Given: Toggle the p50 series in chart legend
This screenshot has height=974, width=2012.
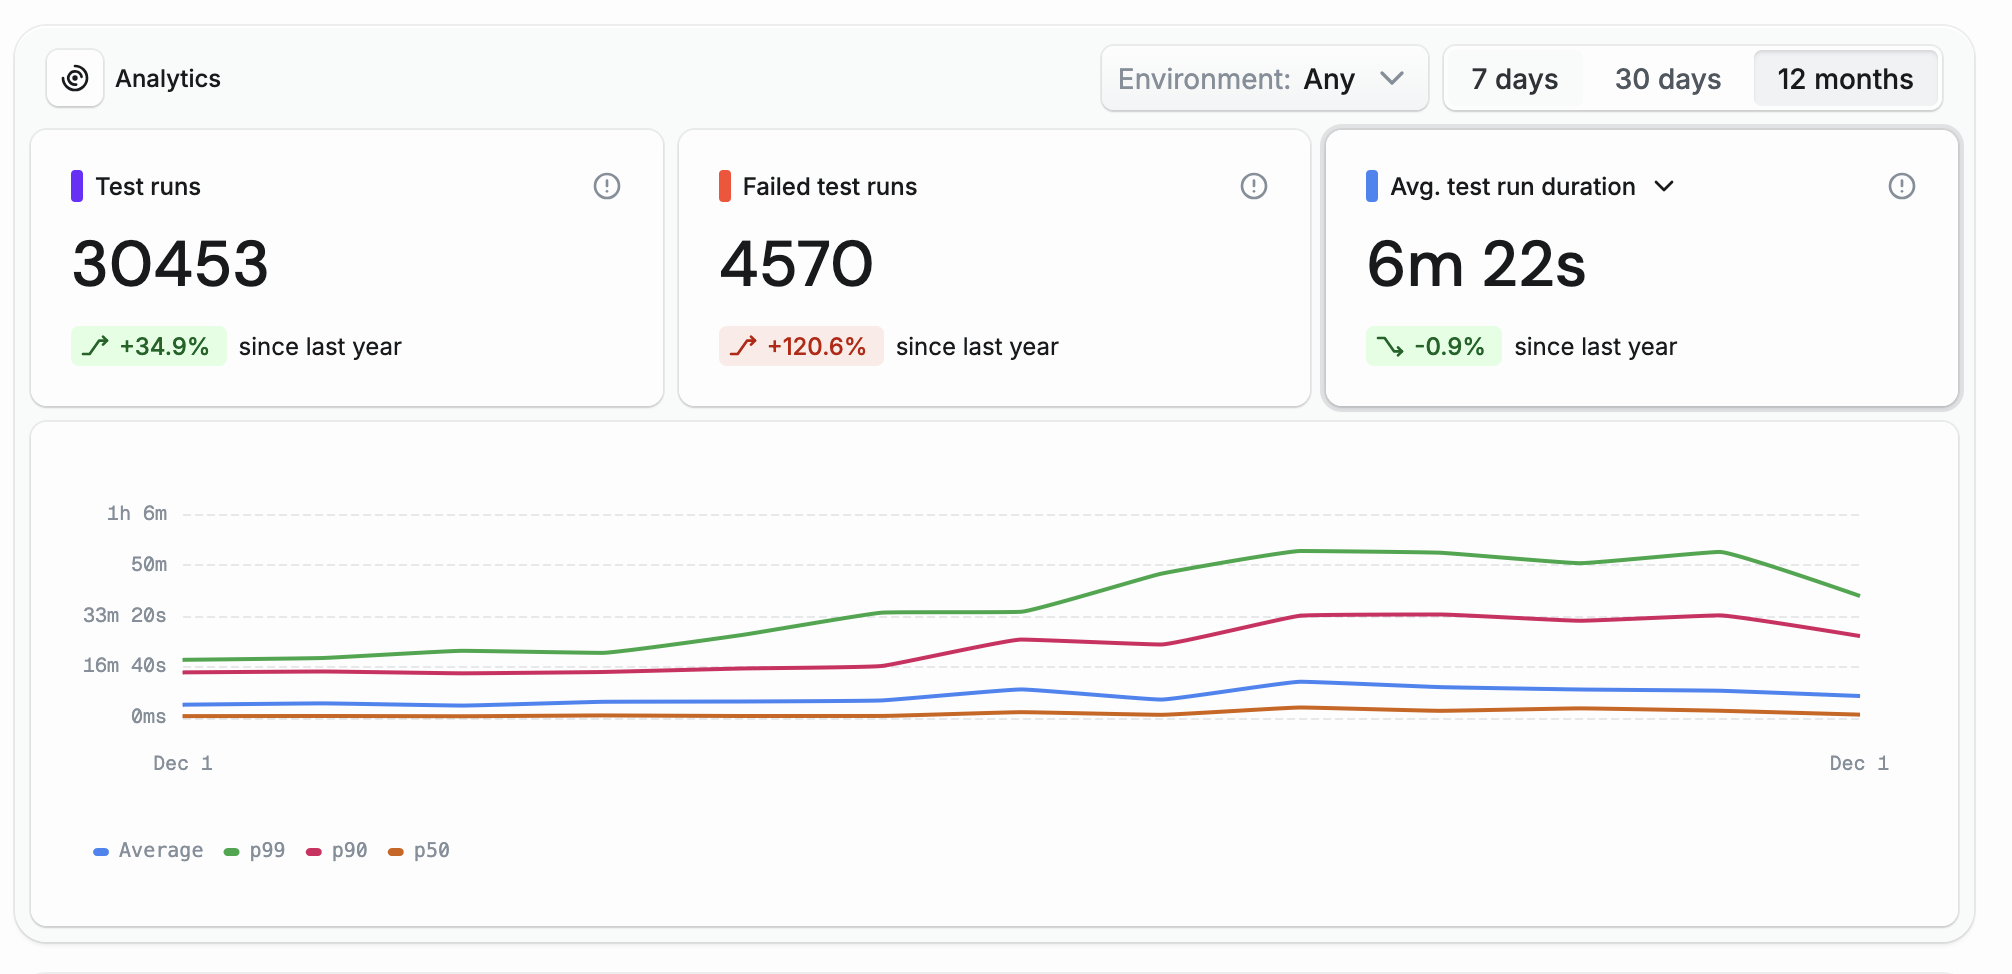Looking at the screenshot, I should tap(419, 851).
